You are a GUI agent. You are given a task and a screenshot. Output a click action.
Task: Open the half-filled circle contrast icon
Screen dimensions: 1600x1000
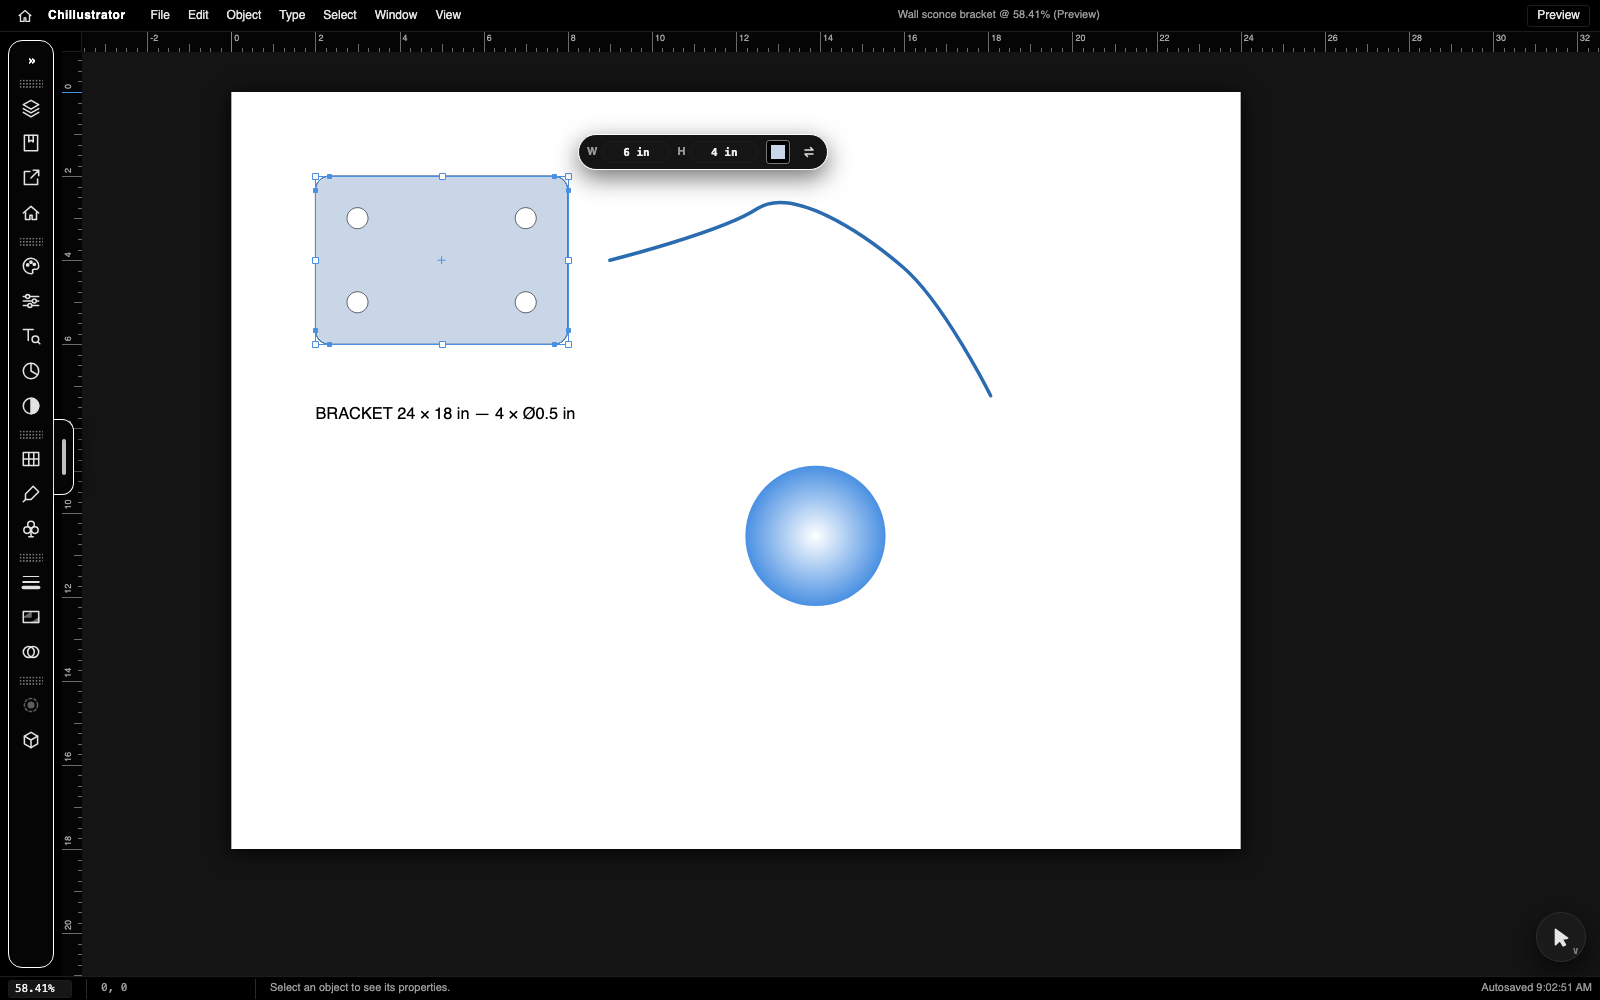[x=31, y=406]
